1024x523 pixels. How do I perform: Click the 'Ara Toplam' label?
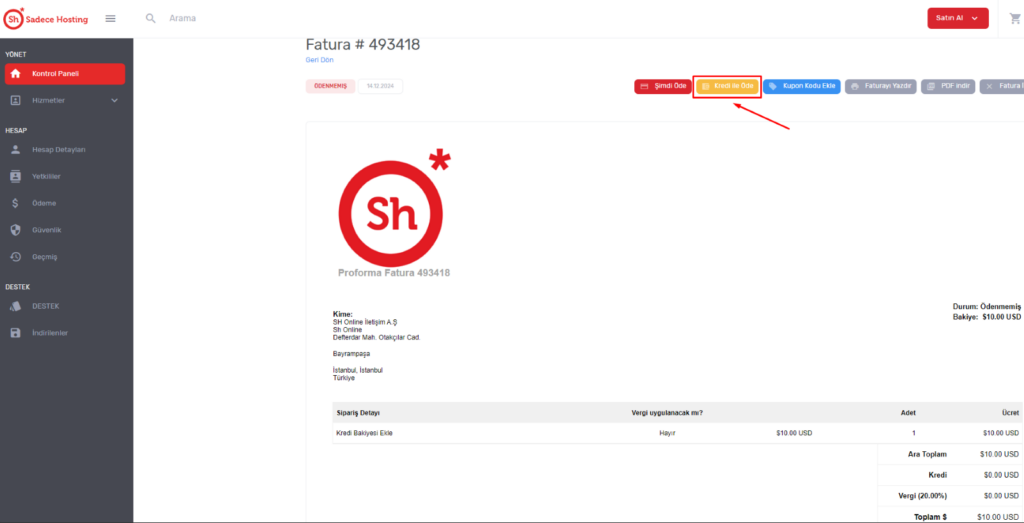(927, 454)
